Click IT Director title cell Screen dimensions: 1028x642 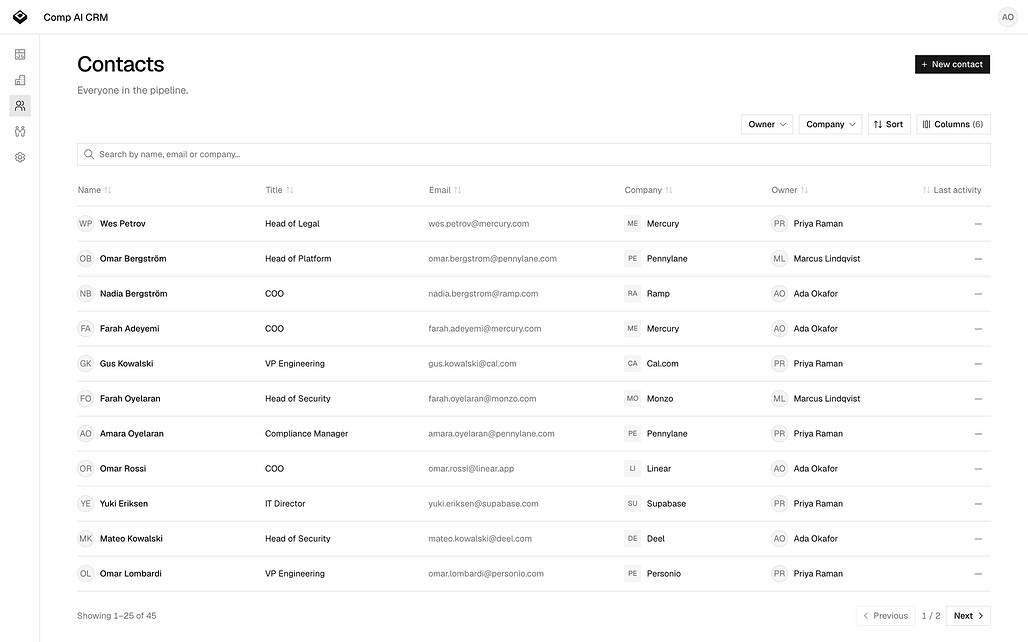[x=285, y=504]
